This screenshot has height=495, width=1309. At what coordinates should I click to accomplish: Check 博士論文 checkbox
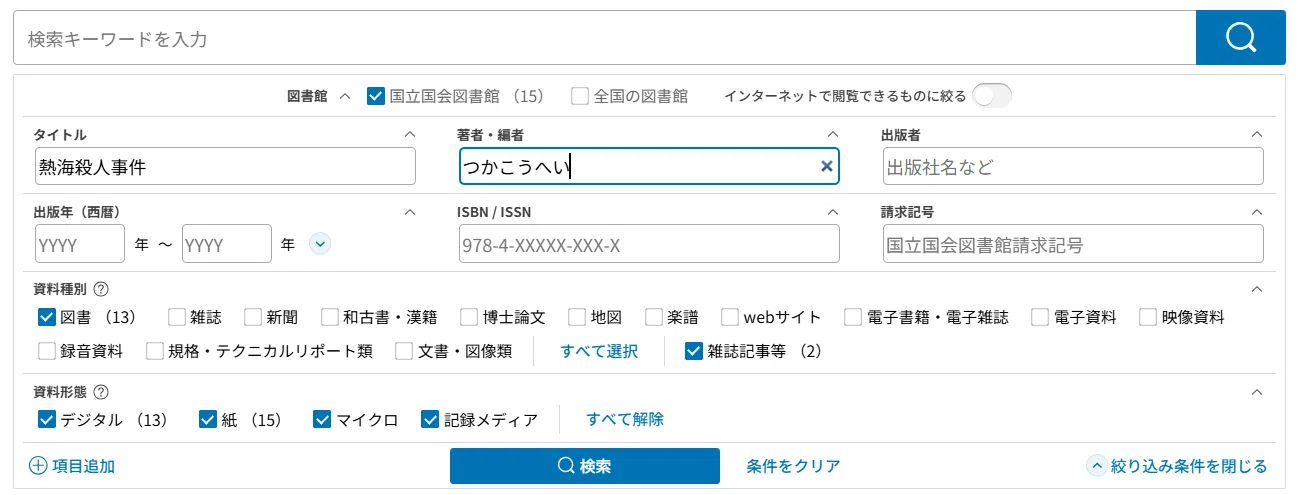tap(469, 317)
